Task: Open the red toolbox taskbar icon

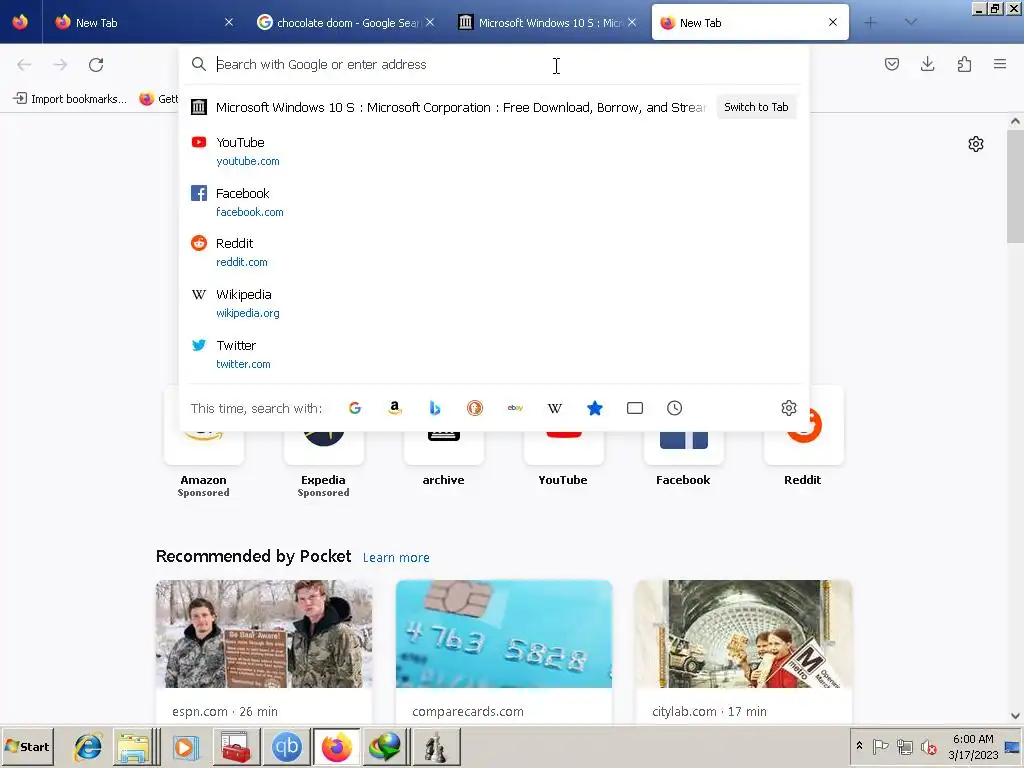Action: pyautogui.click(x=235, y=746)
